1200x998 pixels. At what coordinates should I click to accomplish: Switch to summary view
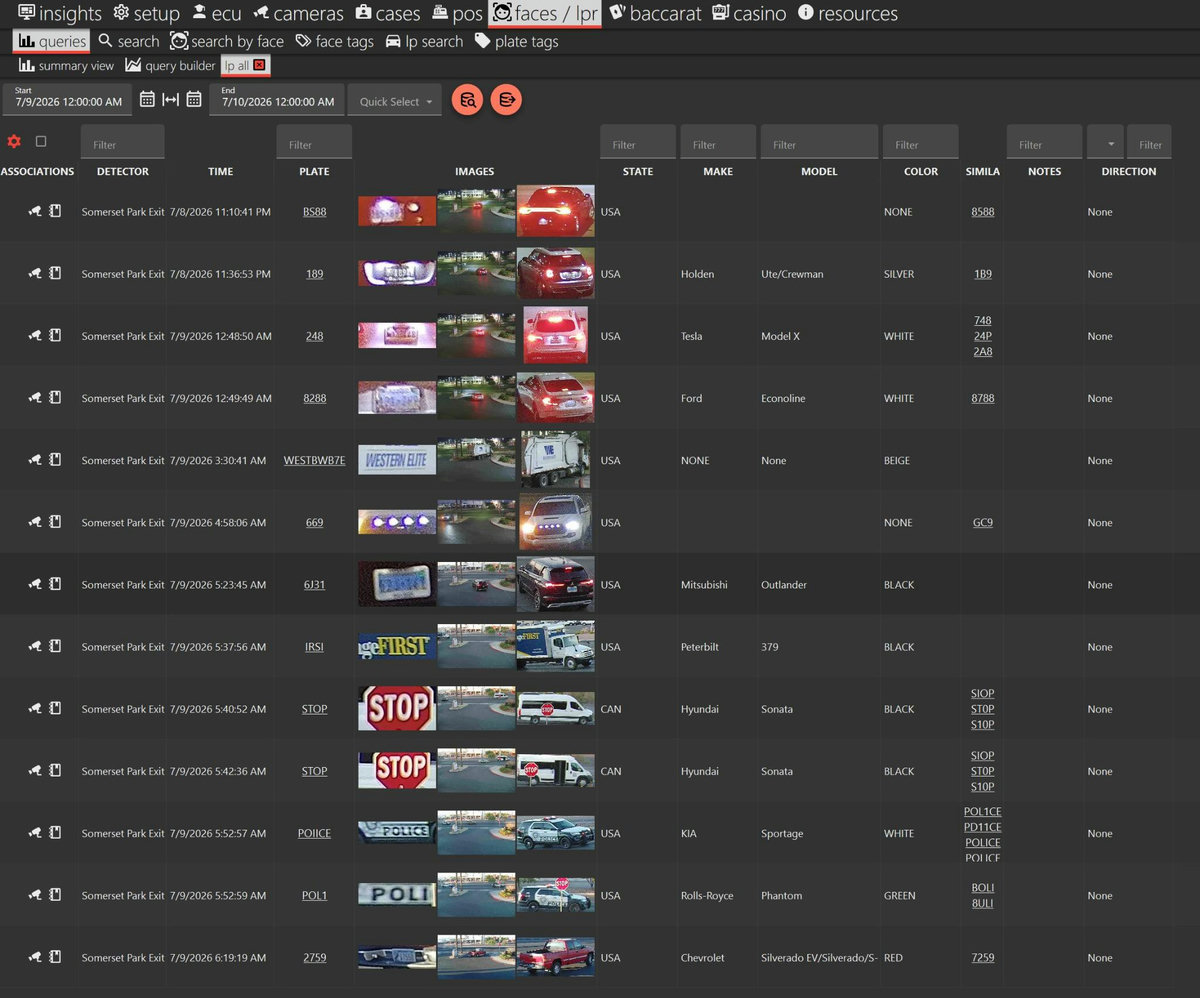pos(66,66)
